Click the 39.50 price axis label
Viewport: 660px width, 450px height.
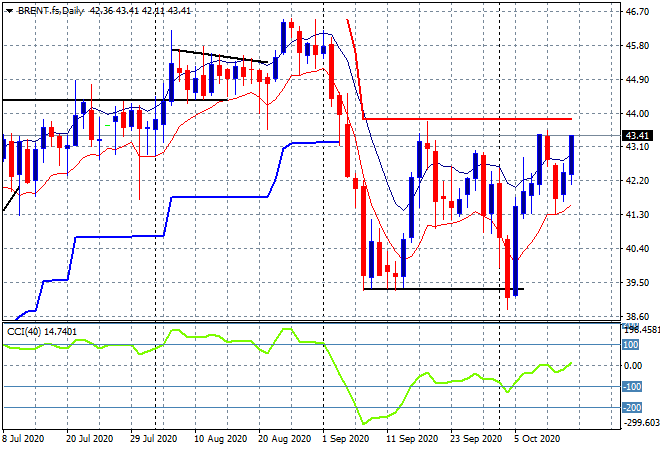click(637, 282)
